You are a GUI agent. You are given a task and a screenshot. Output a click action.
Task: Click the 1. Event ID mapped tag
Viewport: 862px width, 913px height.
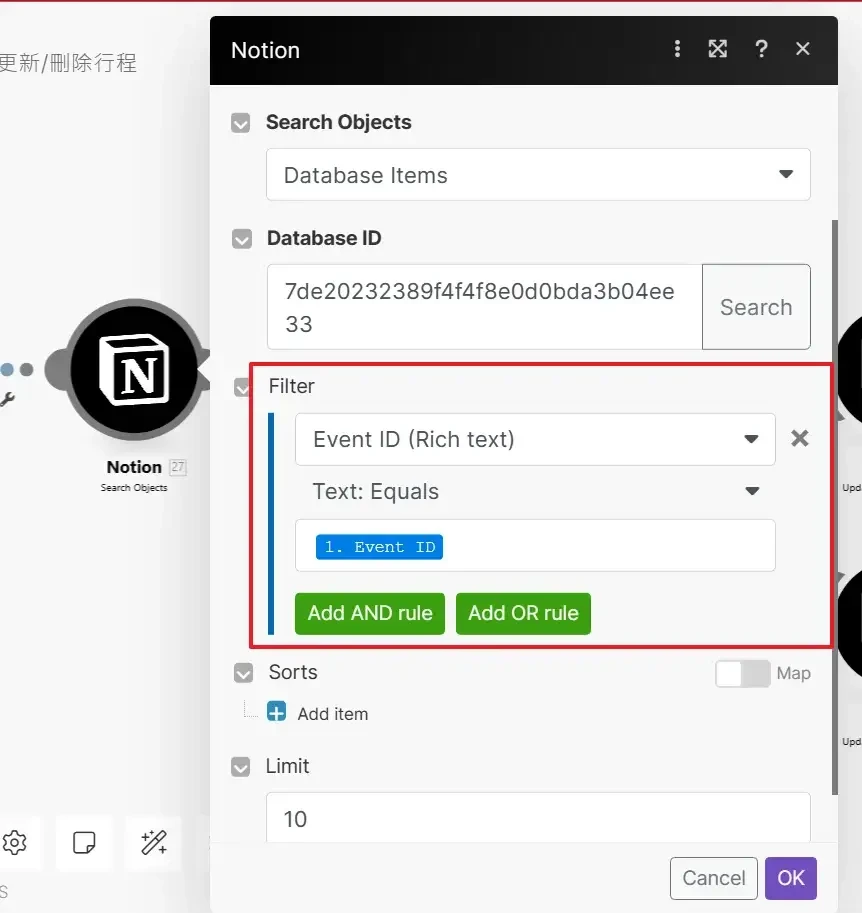(x=379, y=547)
